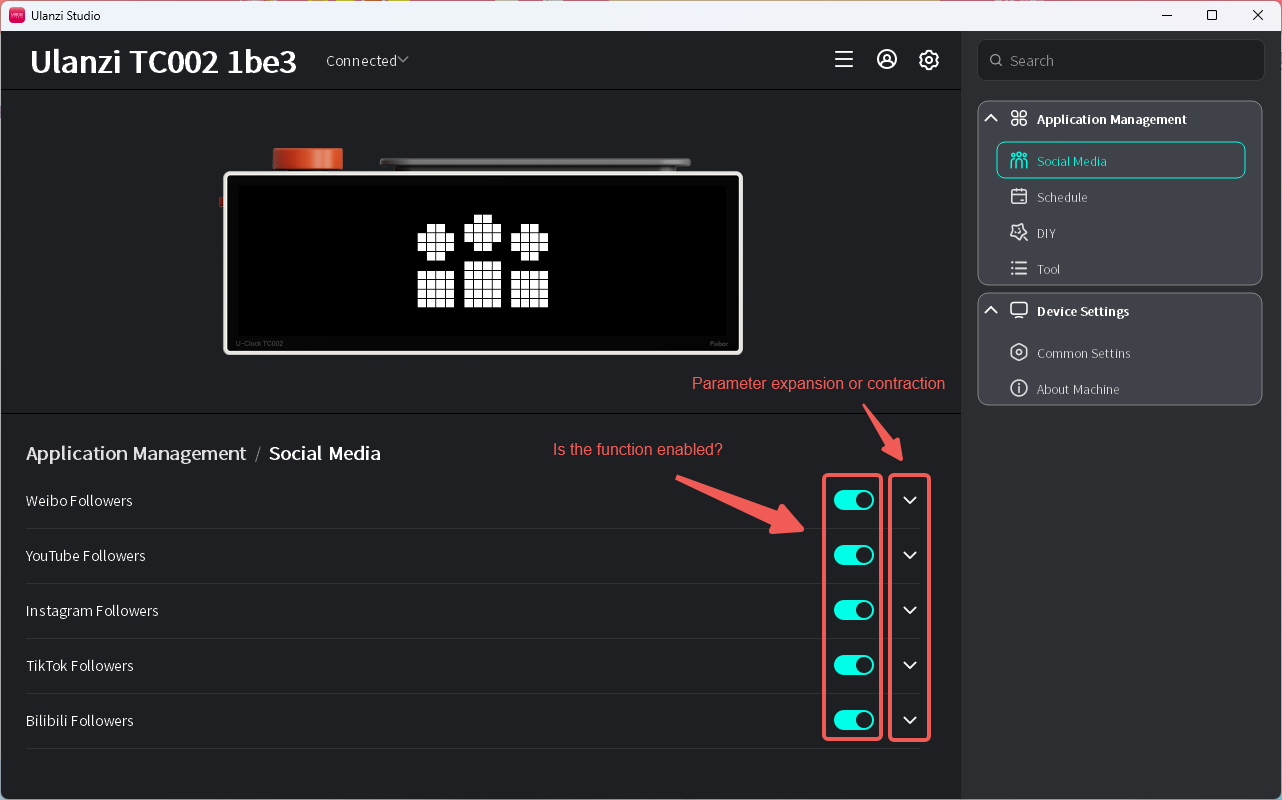Click the device LED display preview
This screenshot has height=800, width=1282.
(x=483, y=263)
